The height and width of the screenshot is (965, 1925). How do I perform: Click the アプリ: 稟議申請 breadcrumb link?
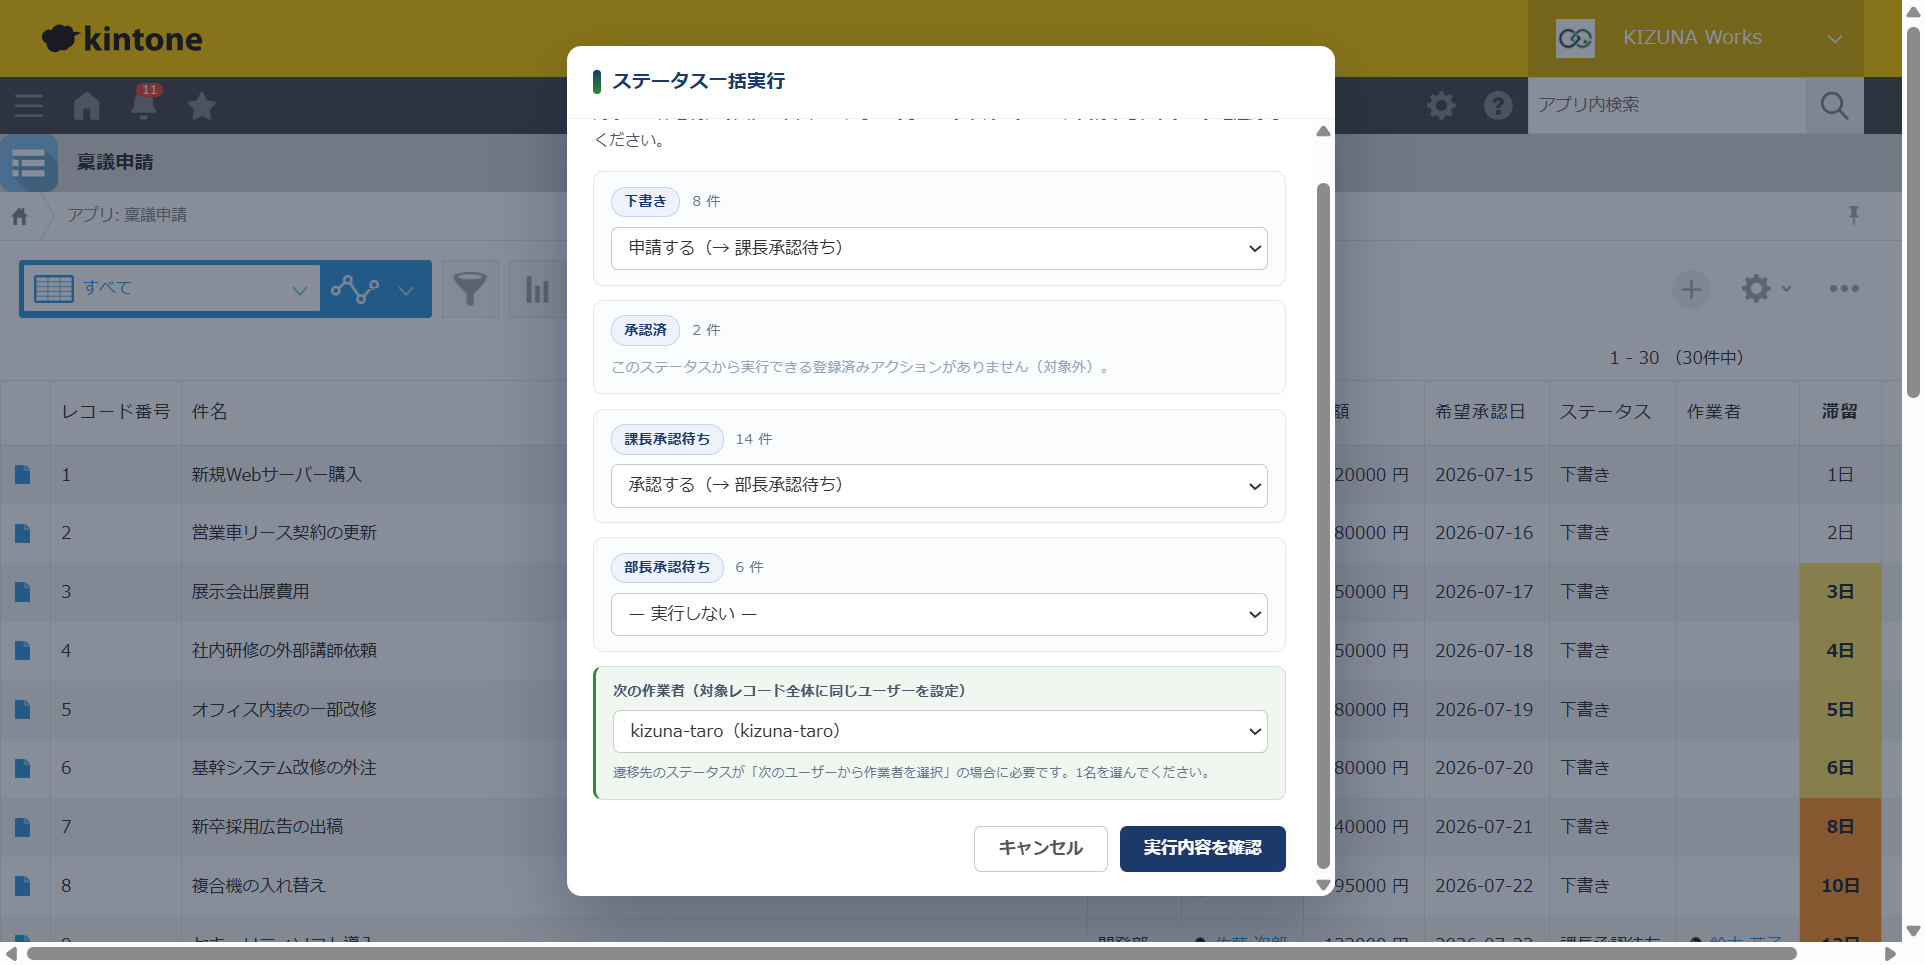127,216
